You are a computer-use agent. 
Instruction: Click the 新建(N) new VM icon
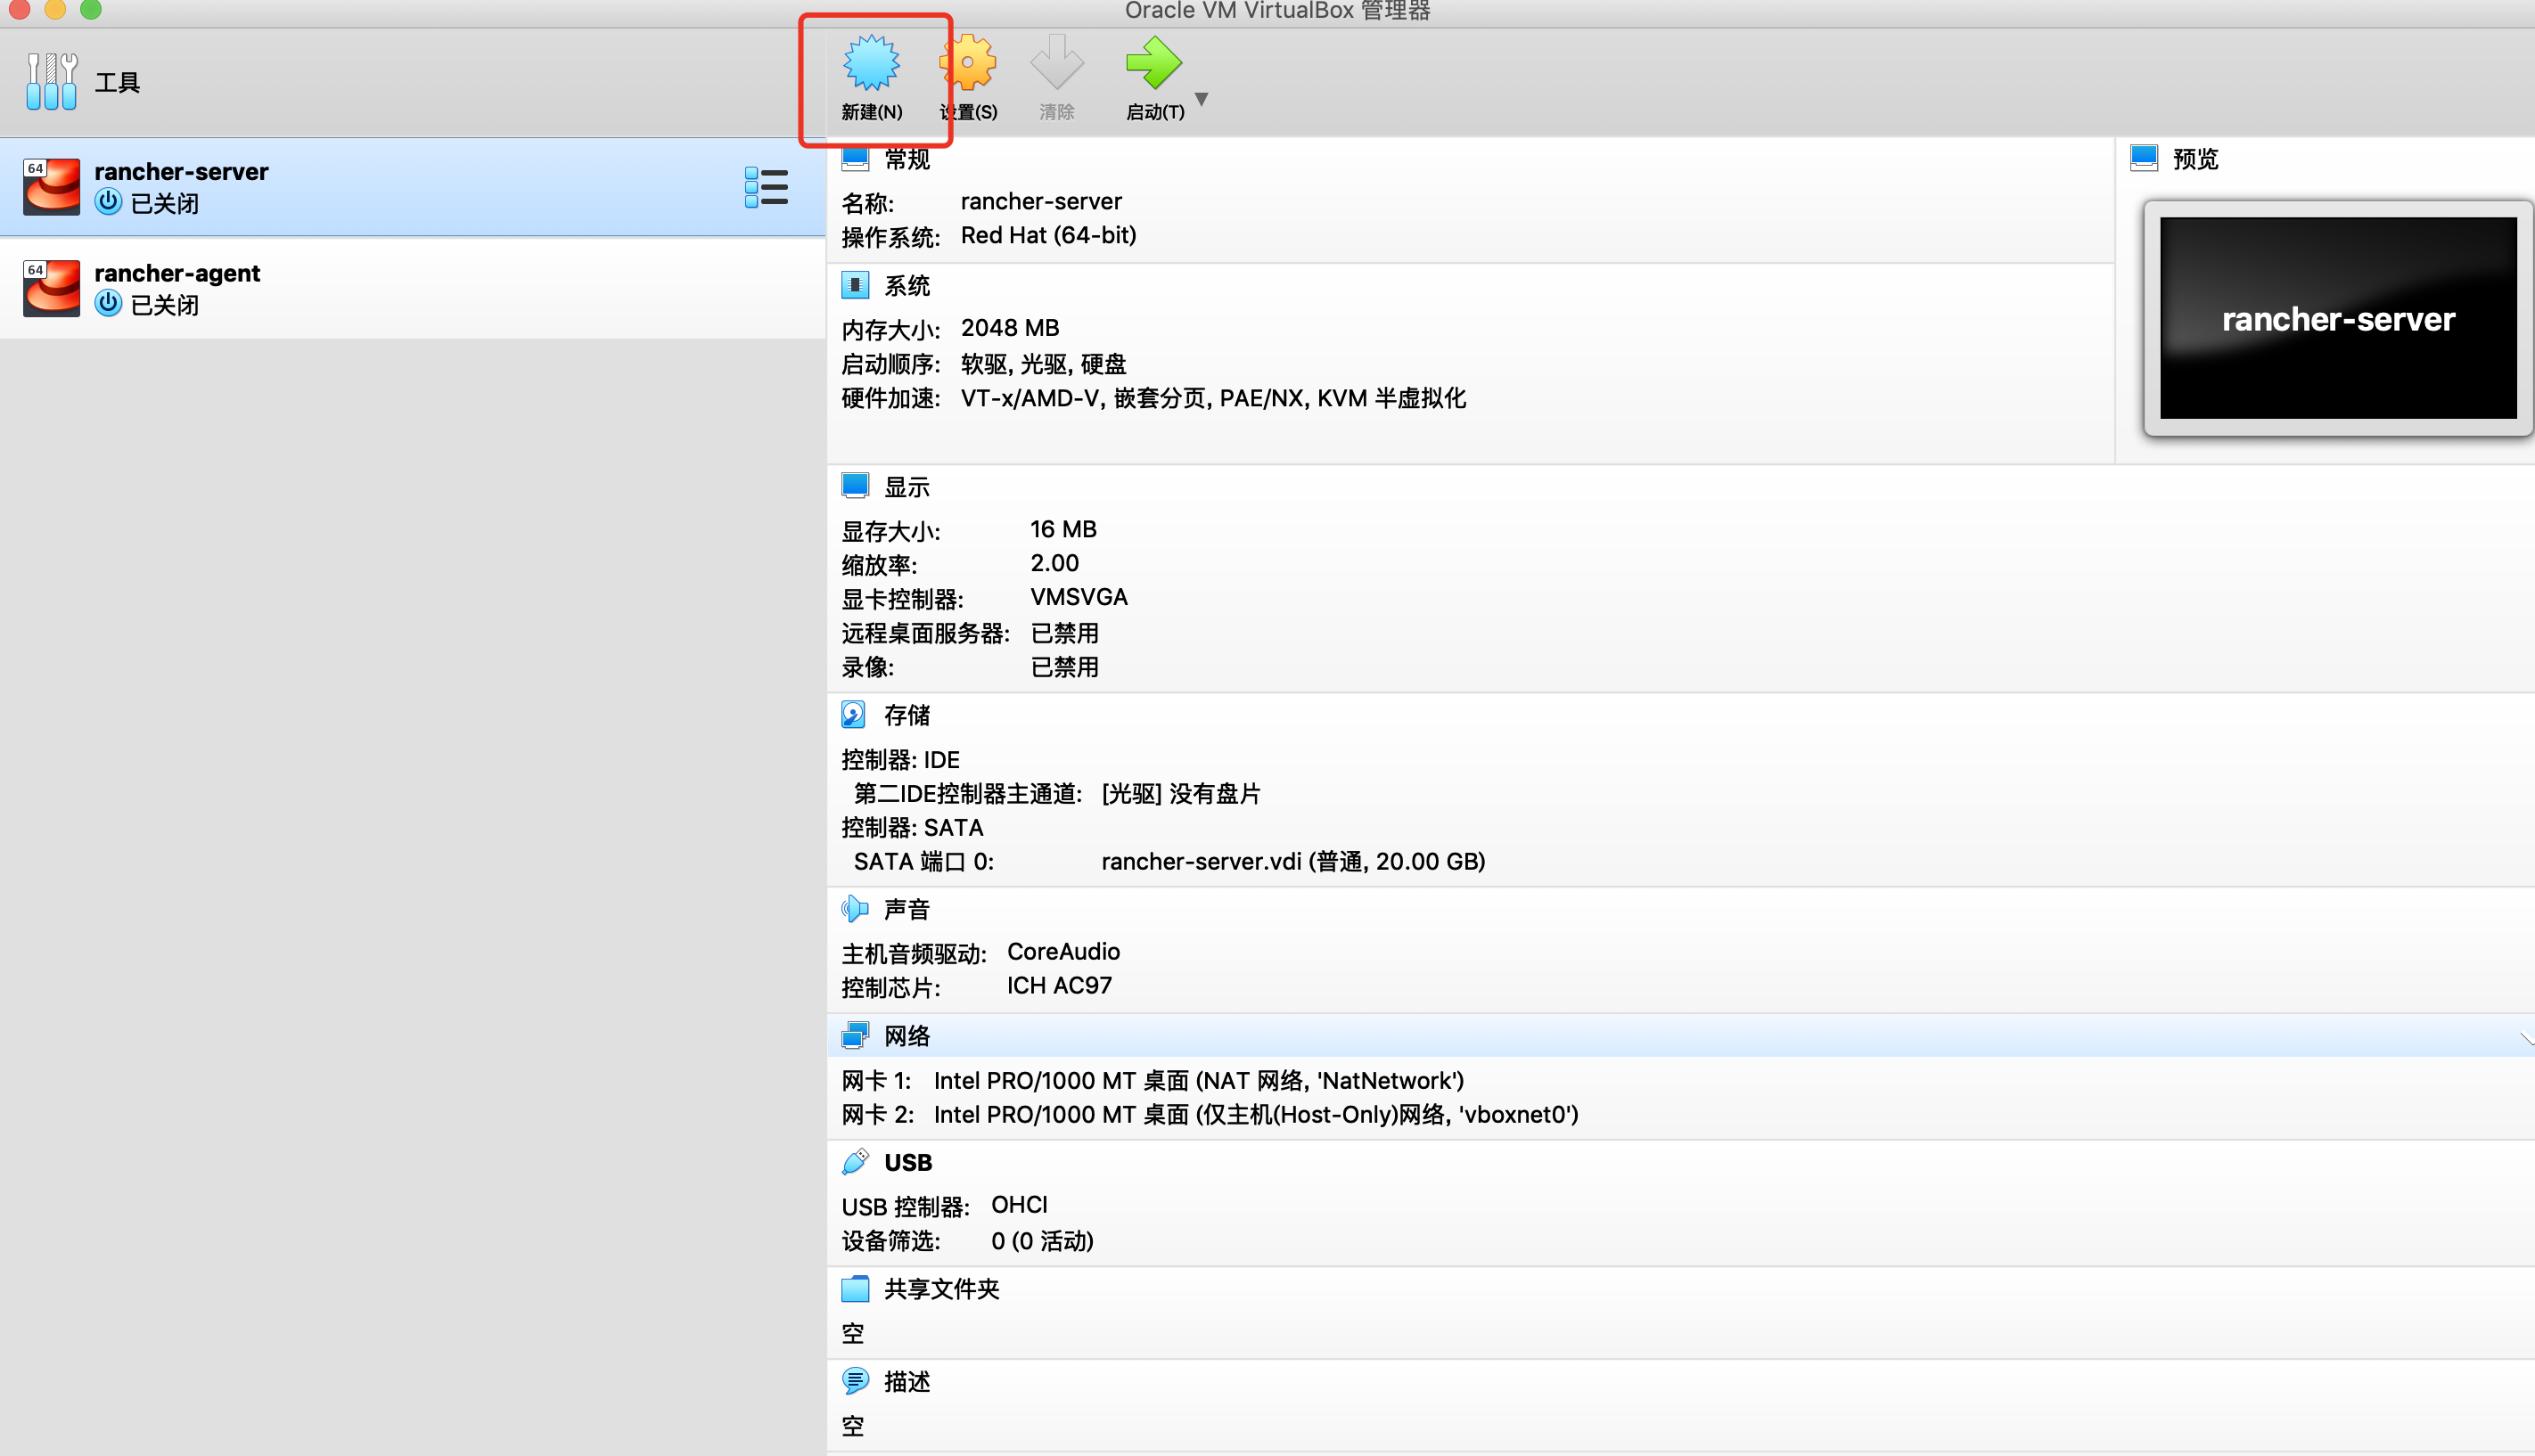(871, 62)
